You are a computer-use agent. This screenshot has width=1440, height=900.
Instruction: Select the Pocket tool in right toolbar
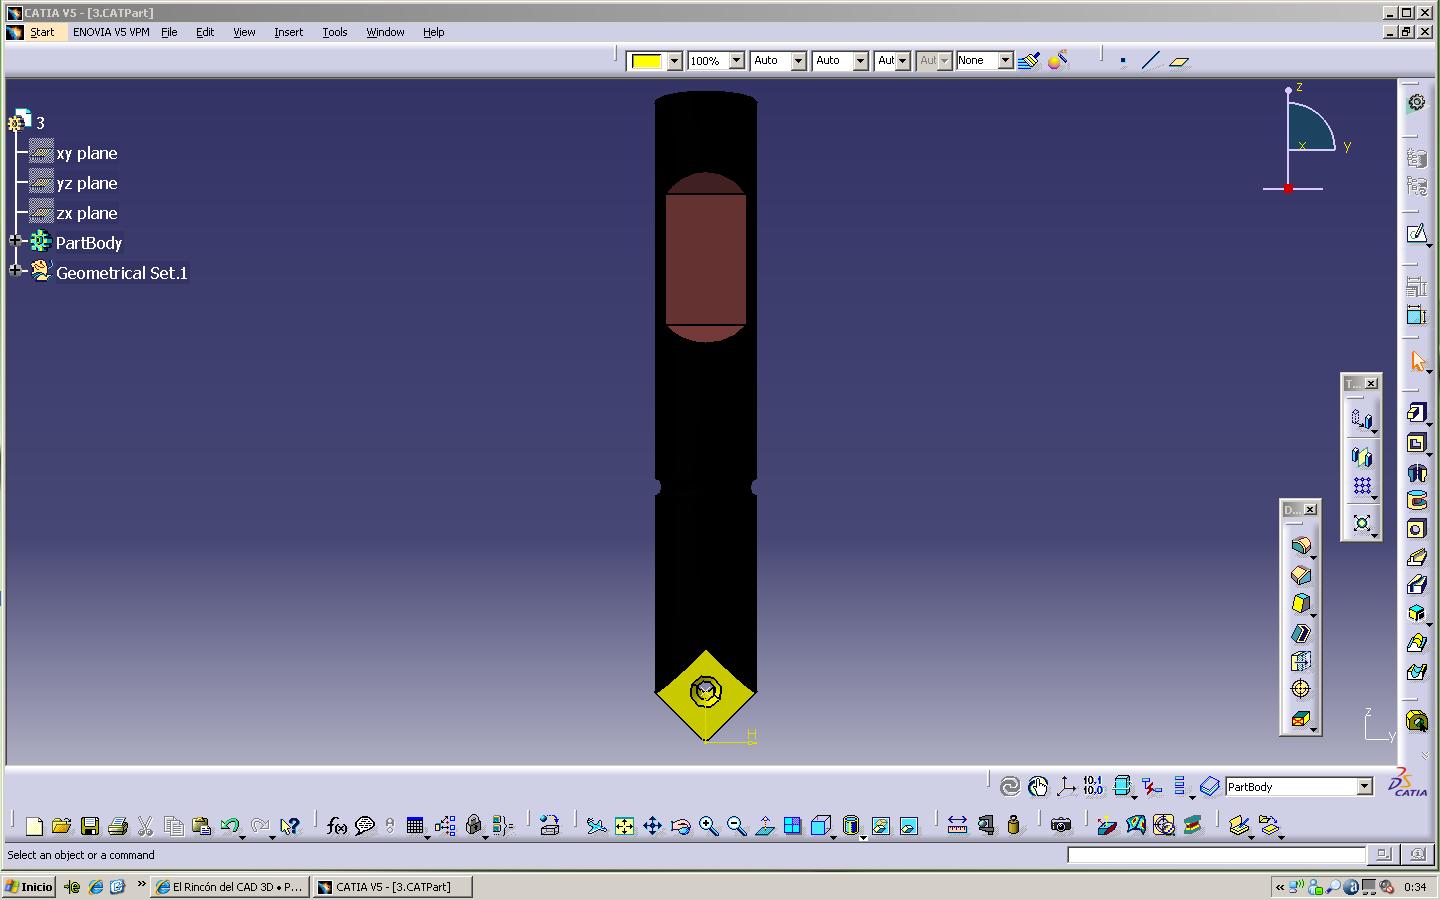(1416, 443)
